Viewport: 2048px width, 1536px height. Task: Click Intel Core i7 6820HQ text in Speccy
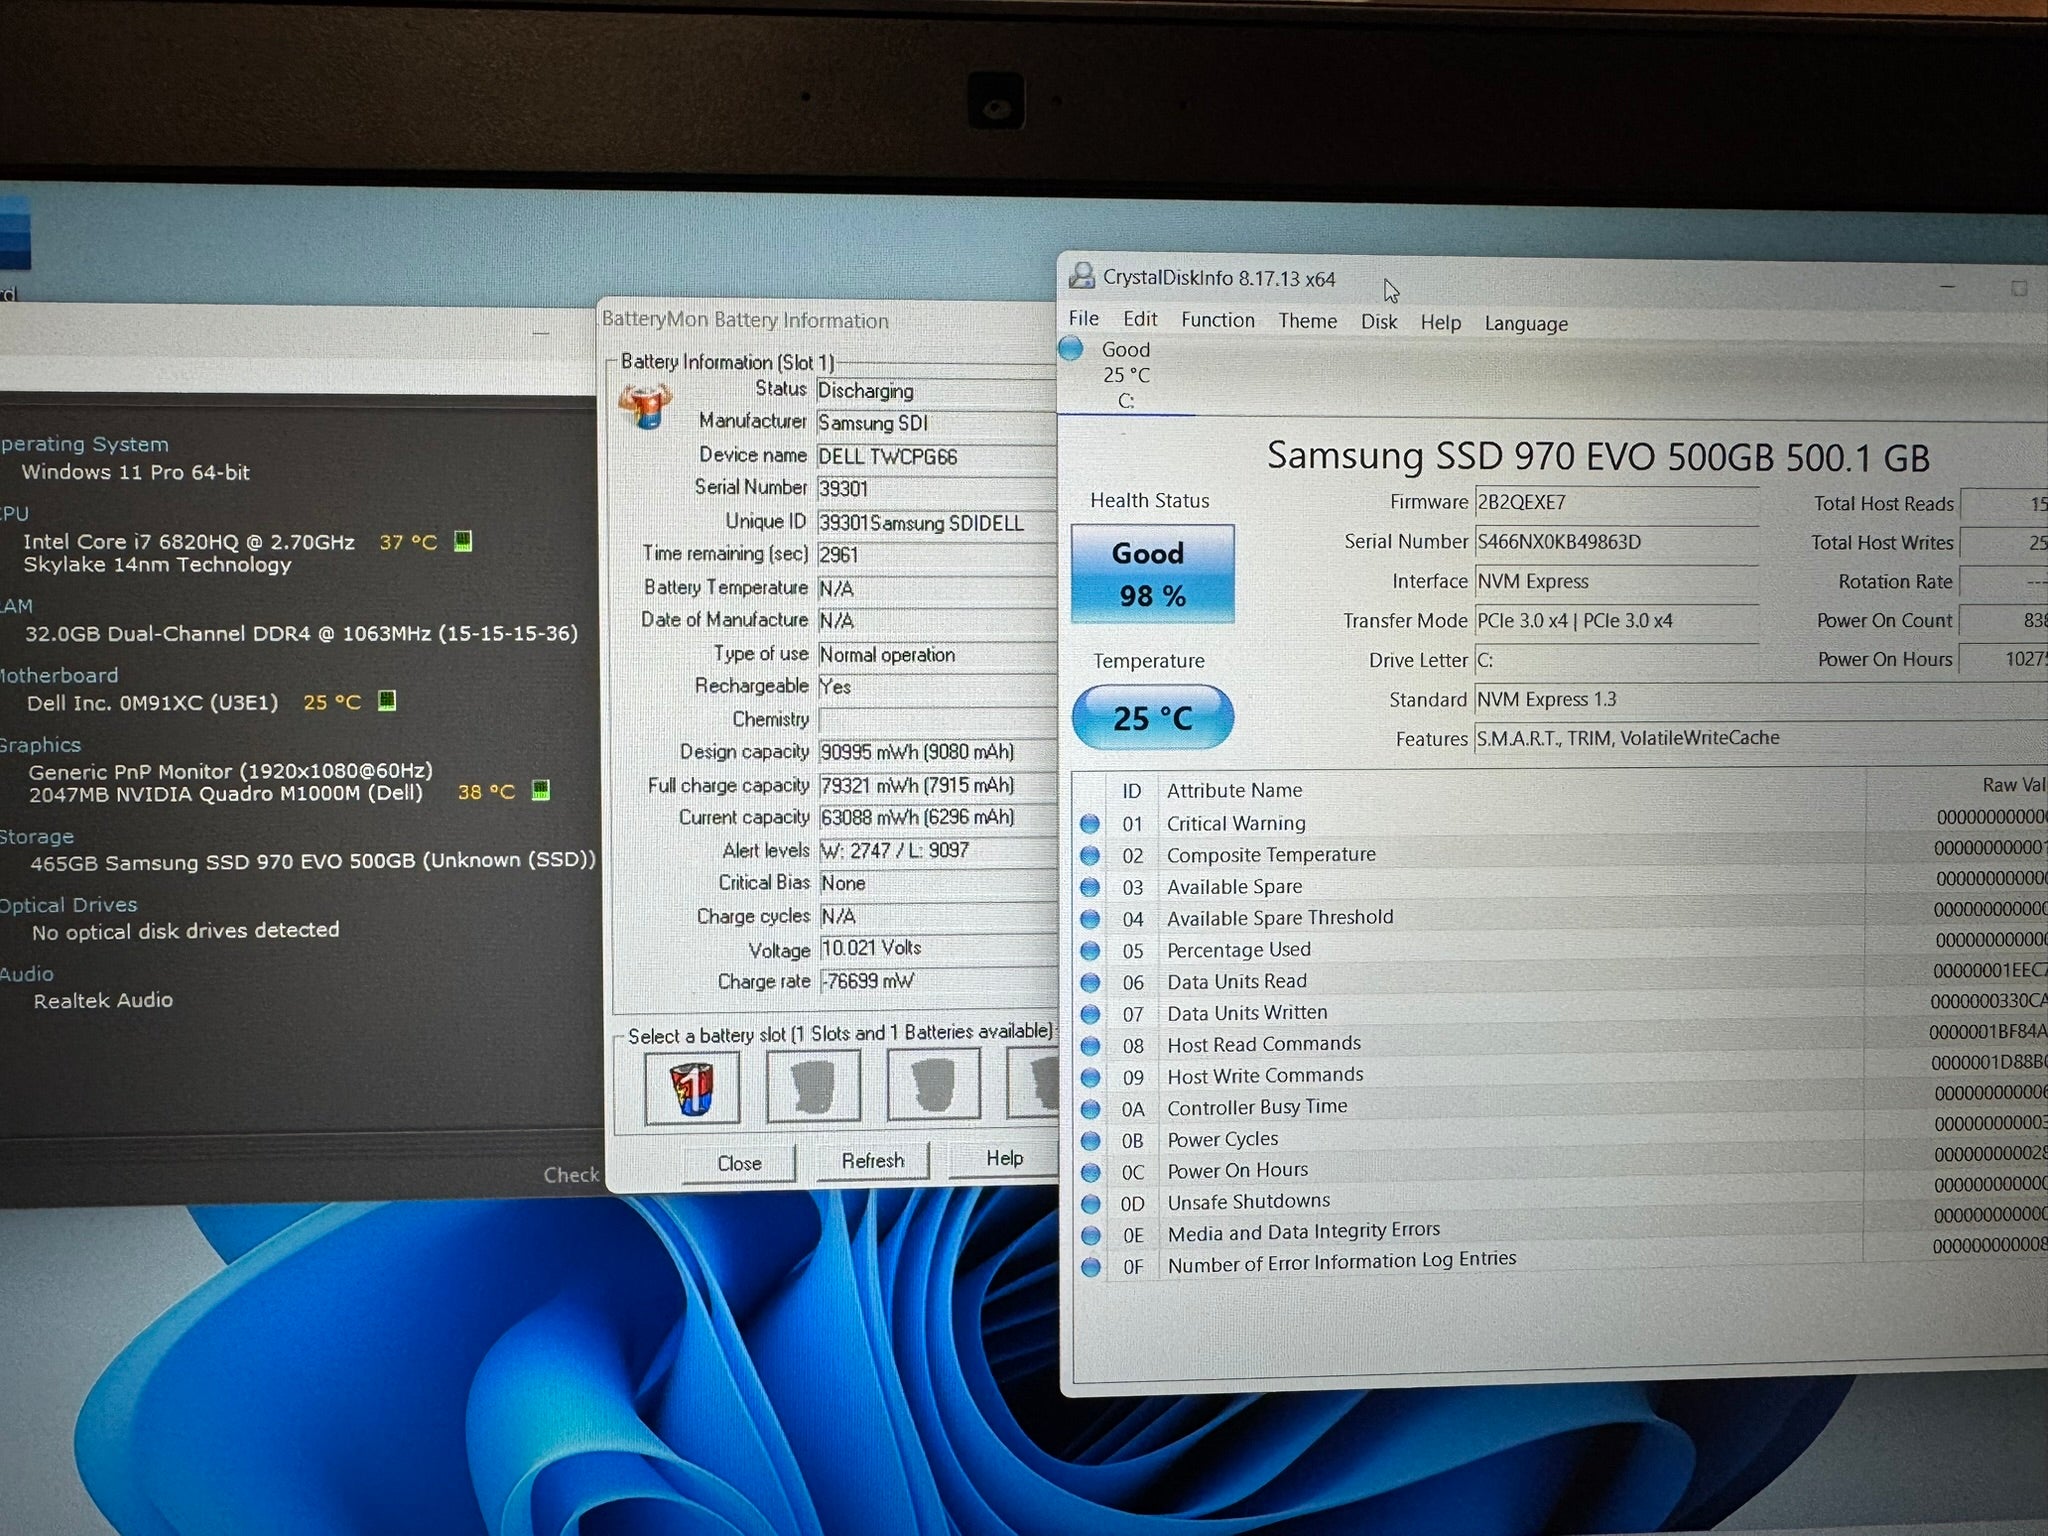(x=189, y=541)
